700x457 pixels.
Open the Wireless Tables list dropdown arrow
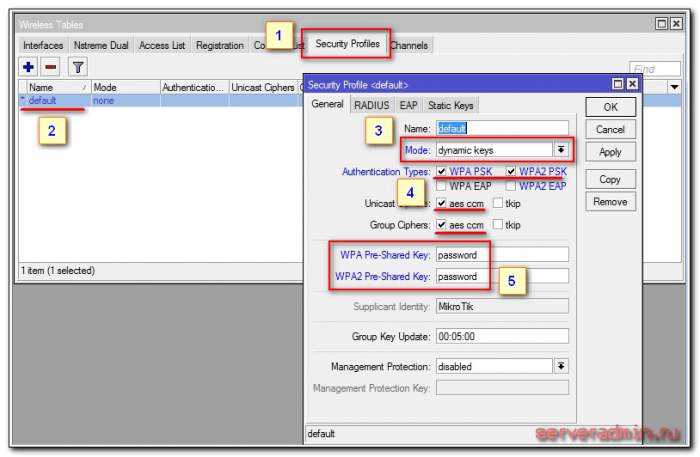[675, 88]
